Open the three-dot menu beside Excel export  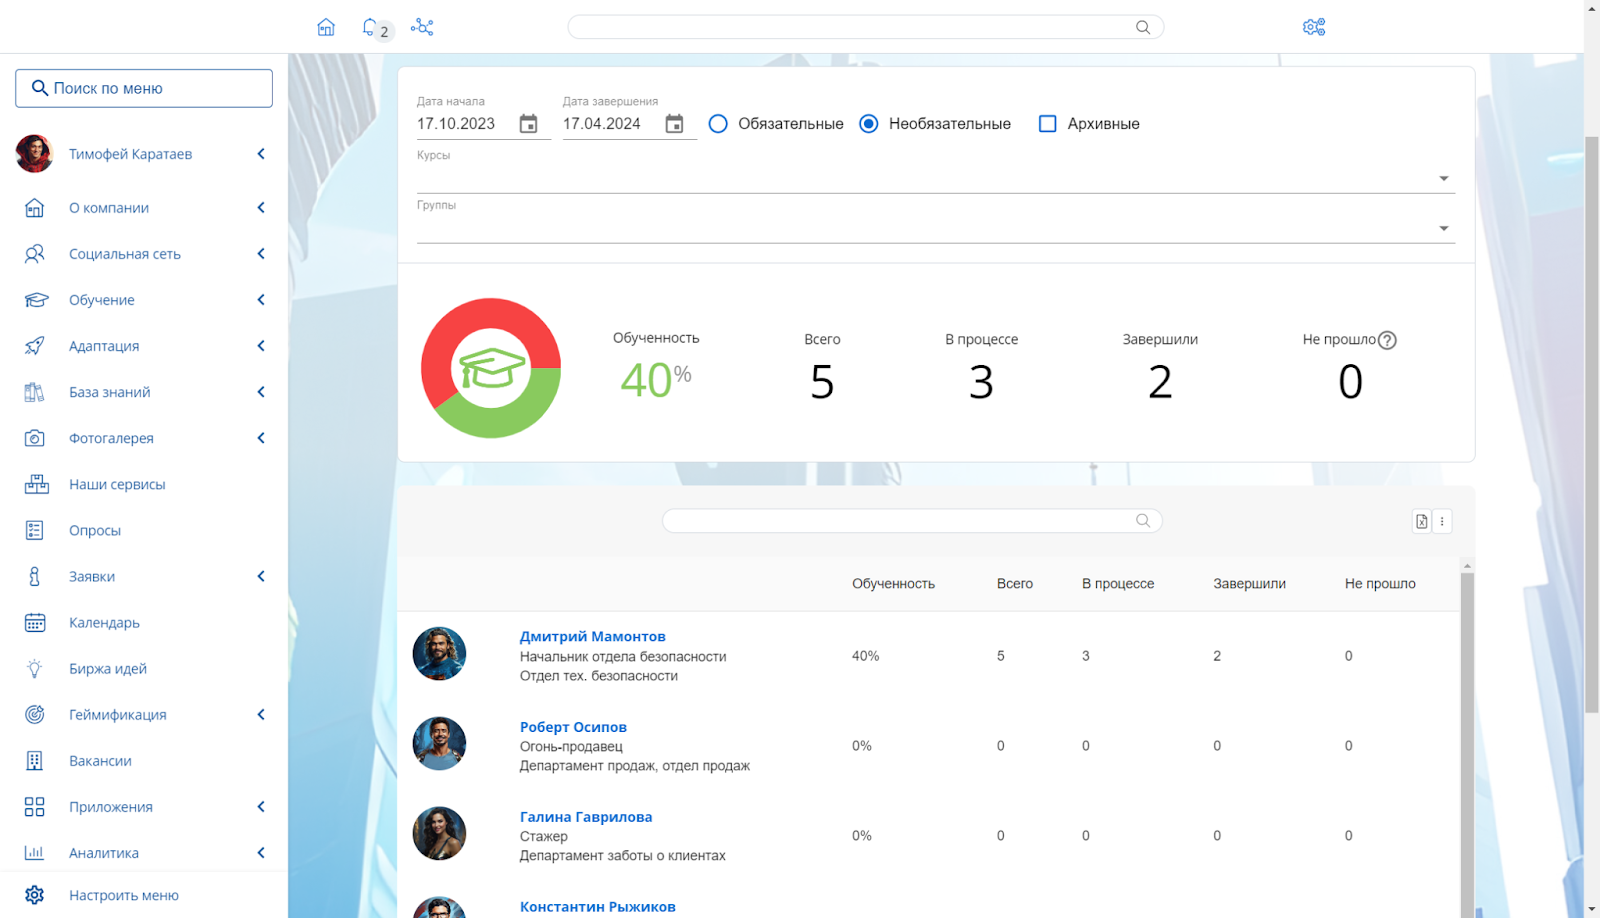pyautogui.click(x=1442, y=521)
